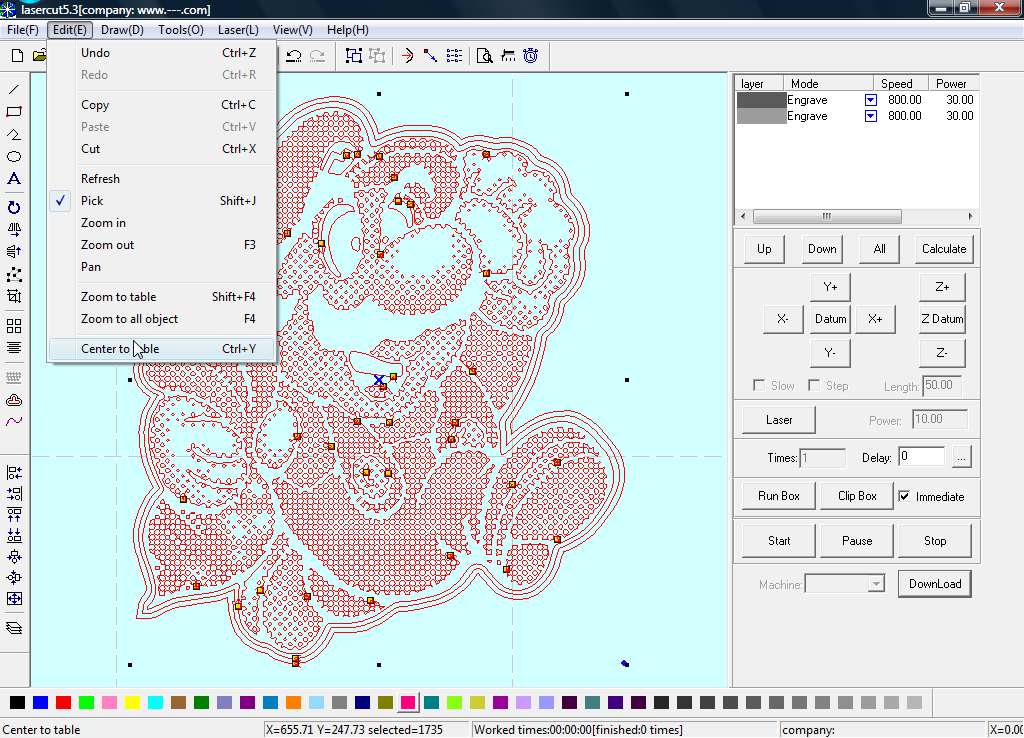Open the Tools(O) menu
This screenshot has width=1024, height=738.
[x=181, y=30]
